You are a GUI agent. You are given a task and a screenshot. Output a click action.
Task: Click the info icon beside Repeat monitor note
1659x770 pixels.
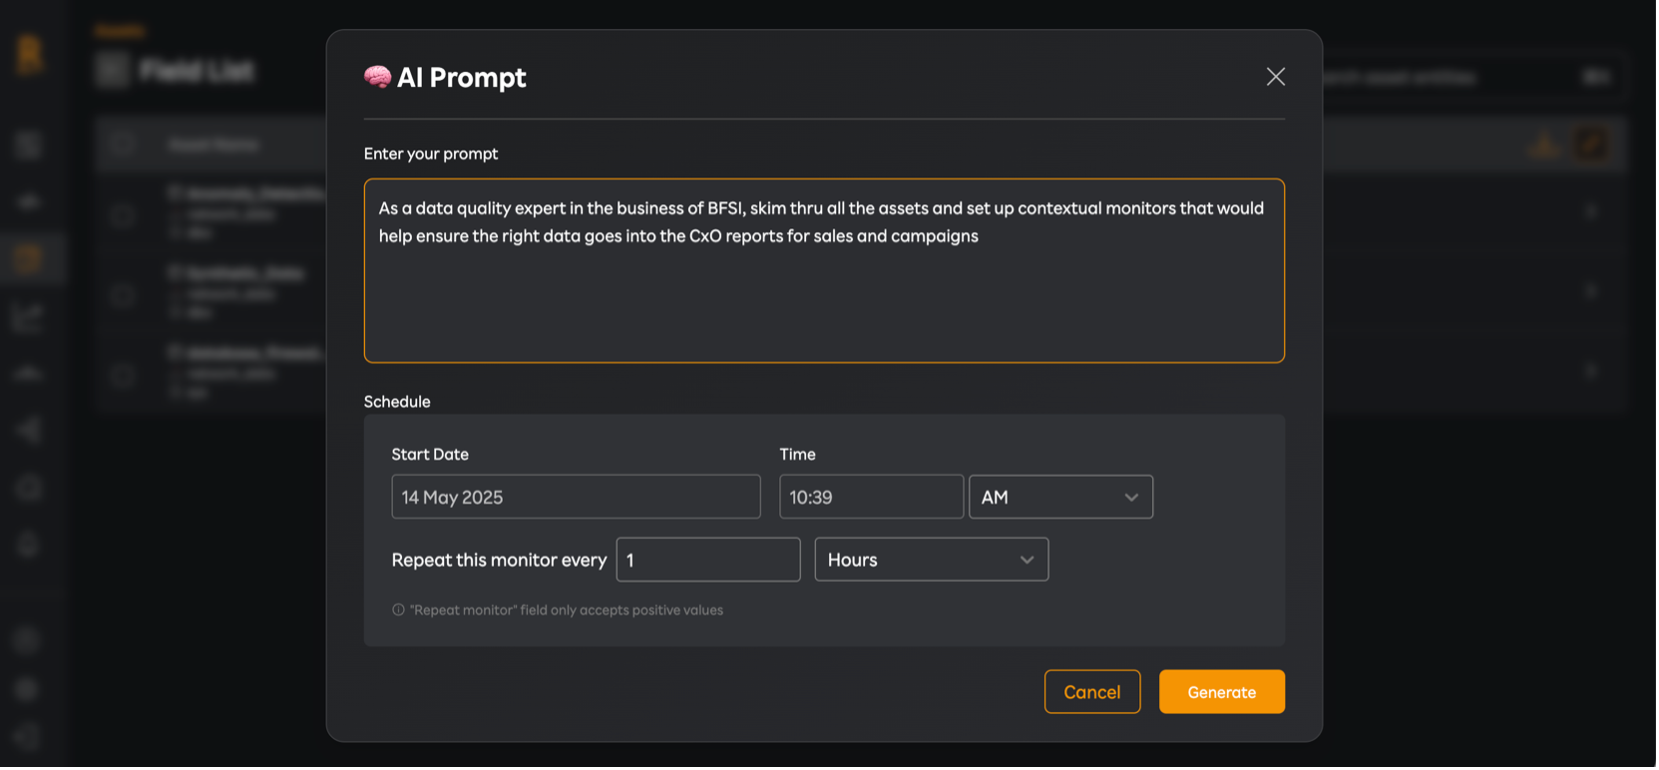coord(398,610)
